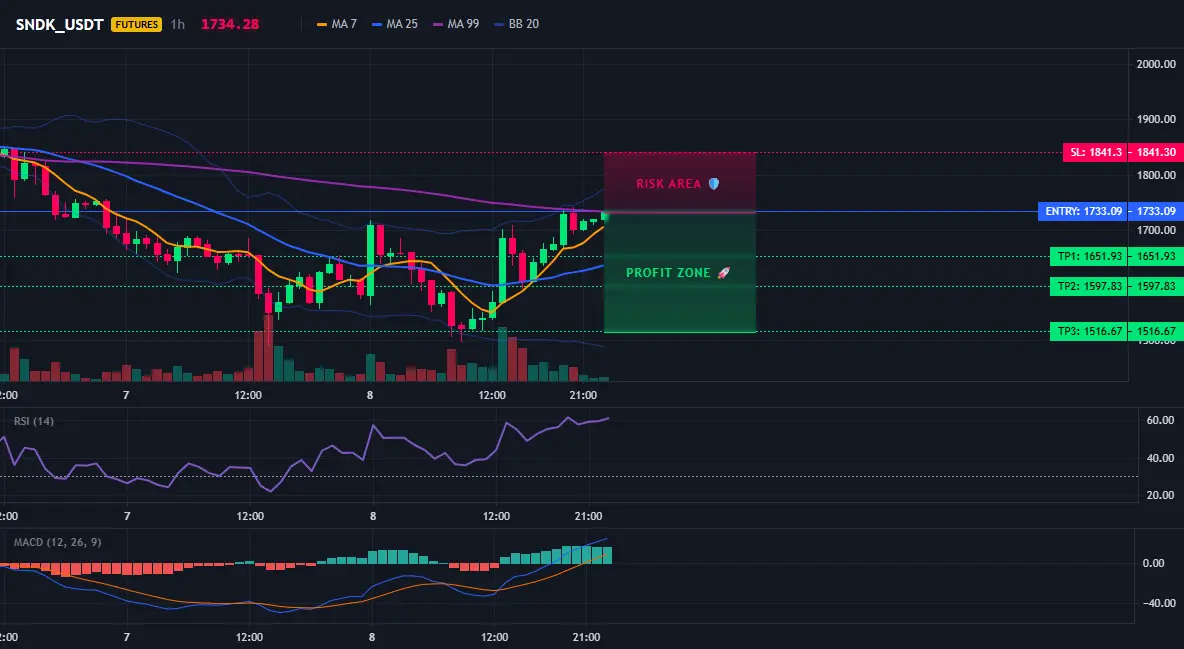Click the yellow FUTURES badge
The image size is (1184, 649).
click(137, 24)
